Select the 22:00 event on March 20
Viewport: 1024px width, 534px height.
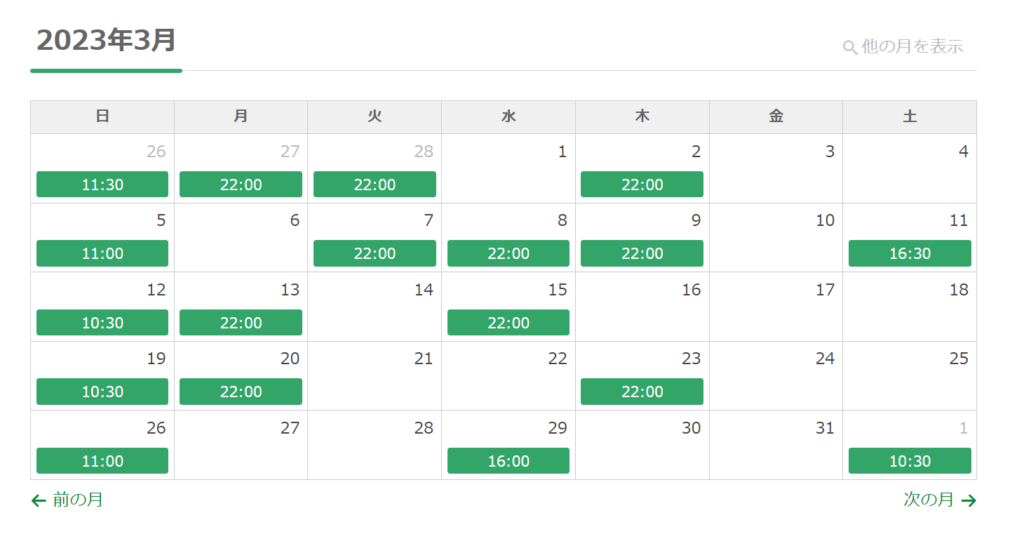pos(240,392)
